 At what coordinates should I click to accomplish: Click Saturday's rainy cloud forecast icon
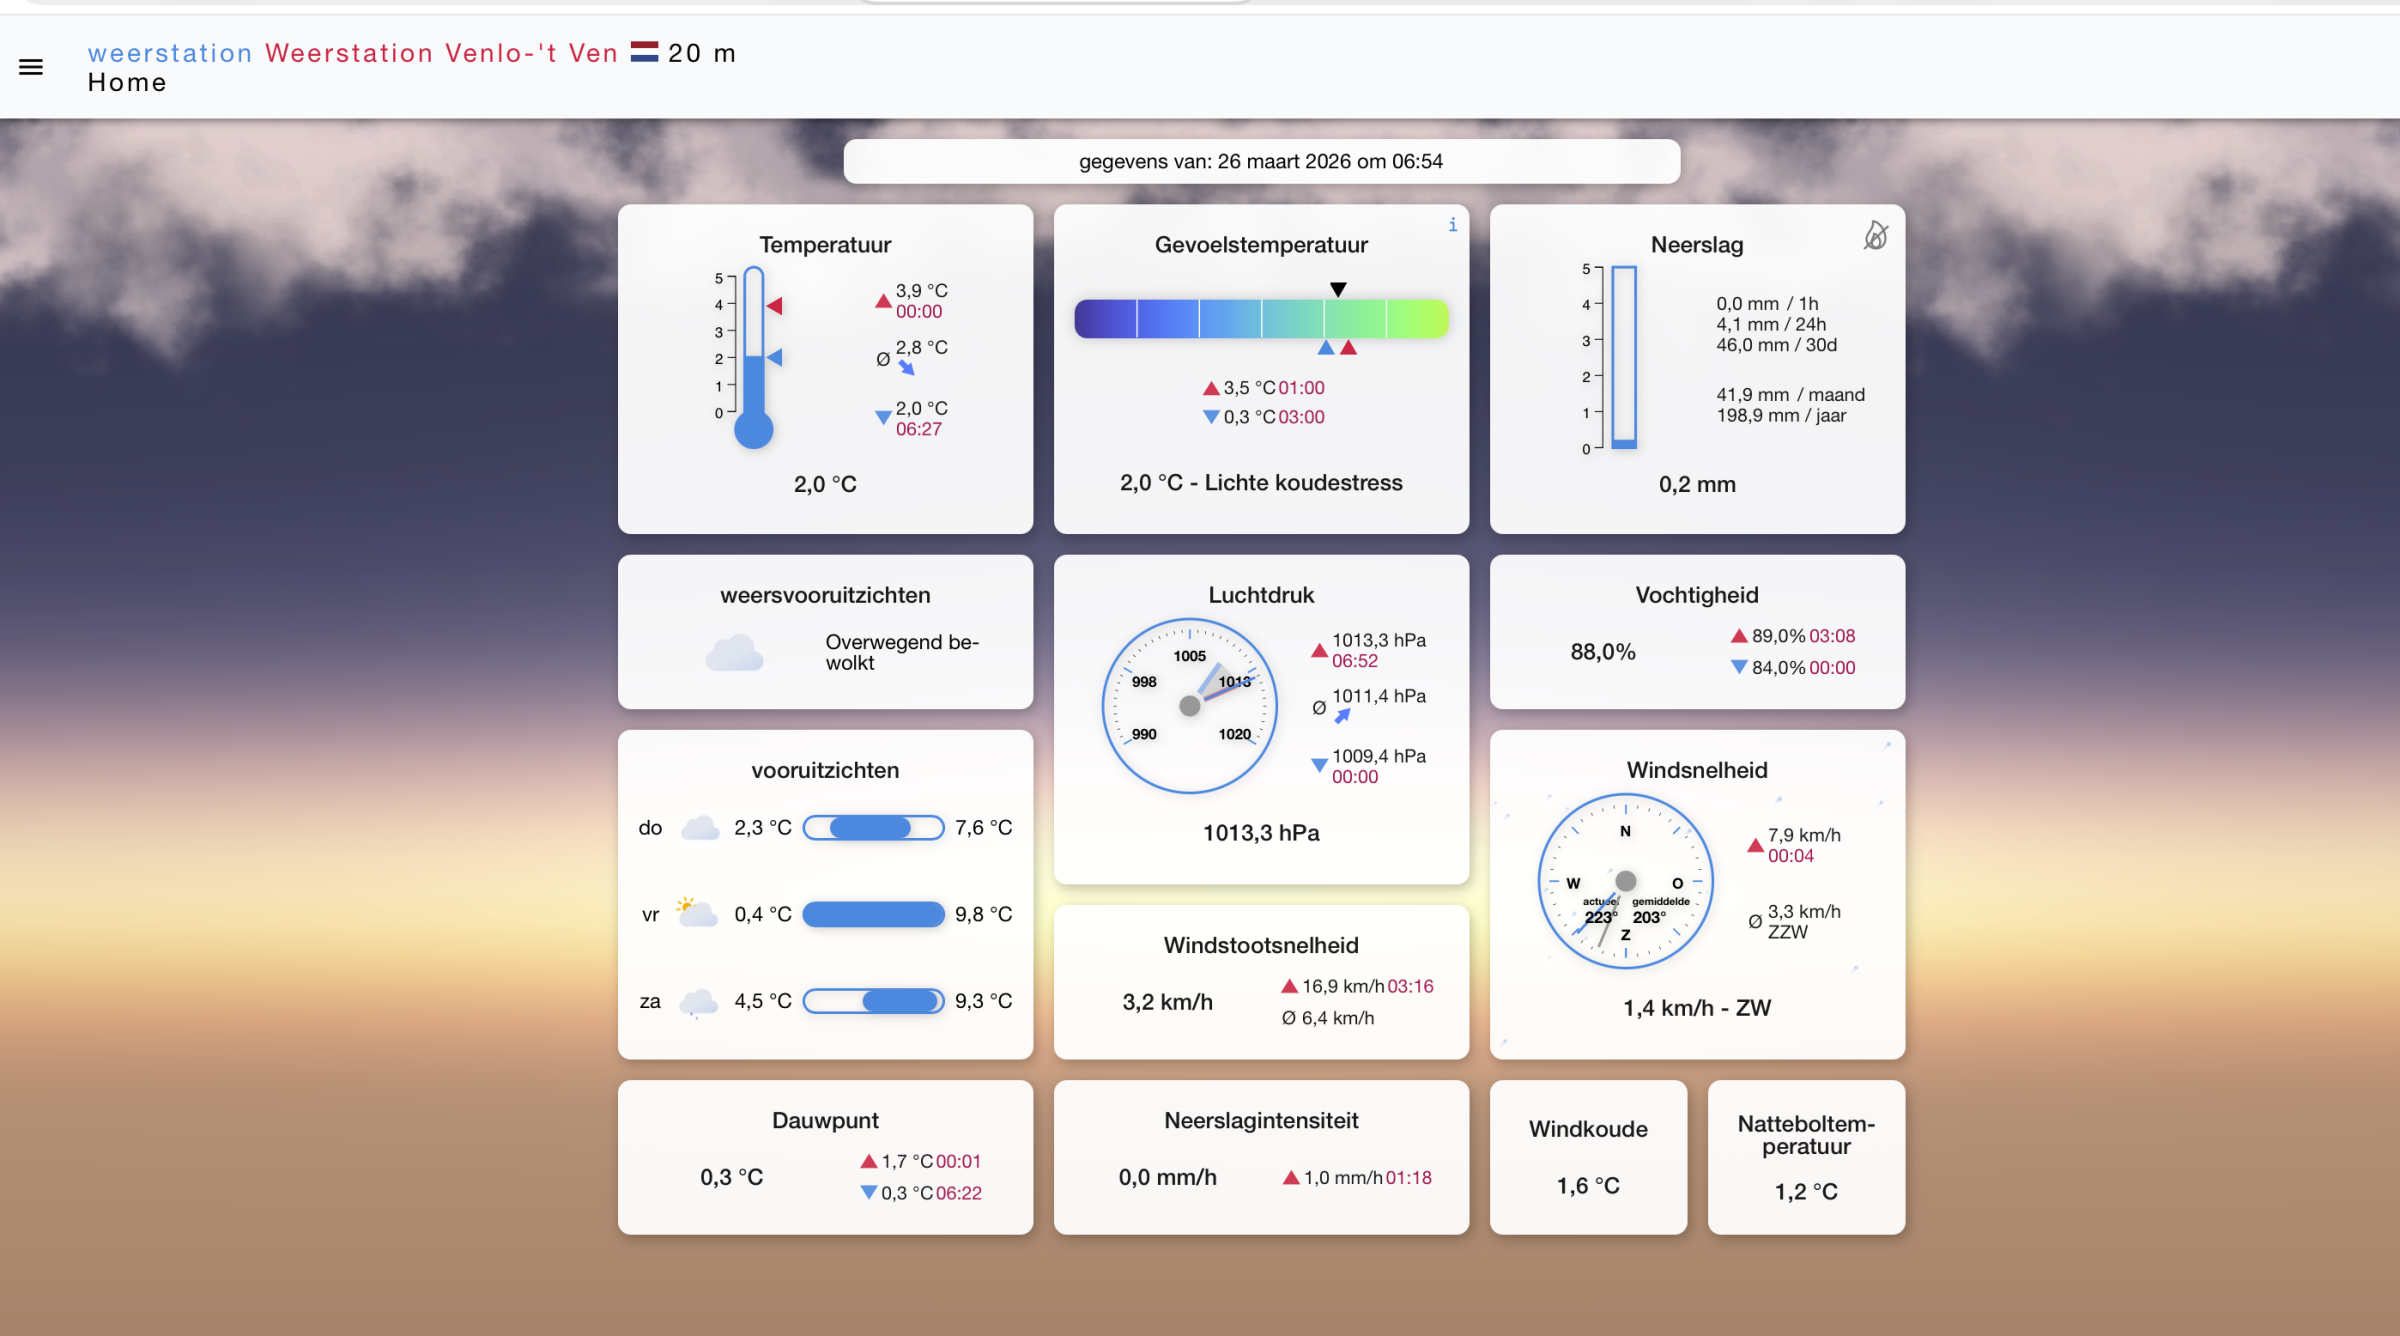tap(698, 1001)
